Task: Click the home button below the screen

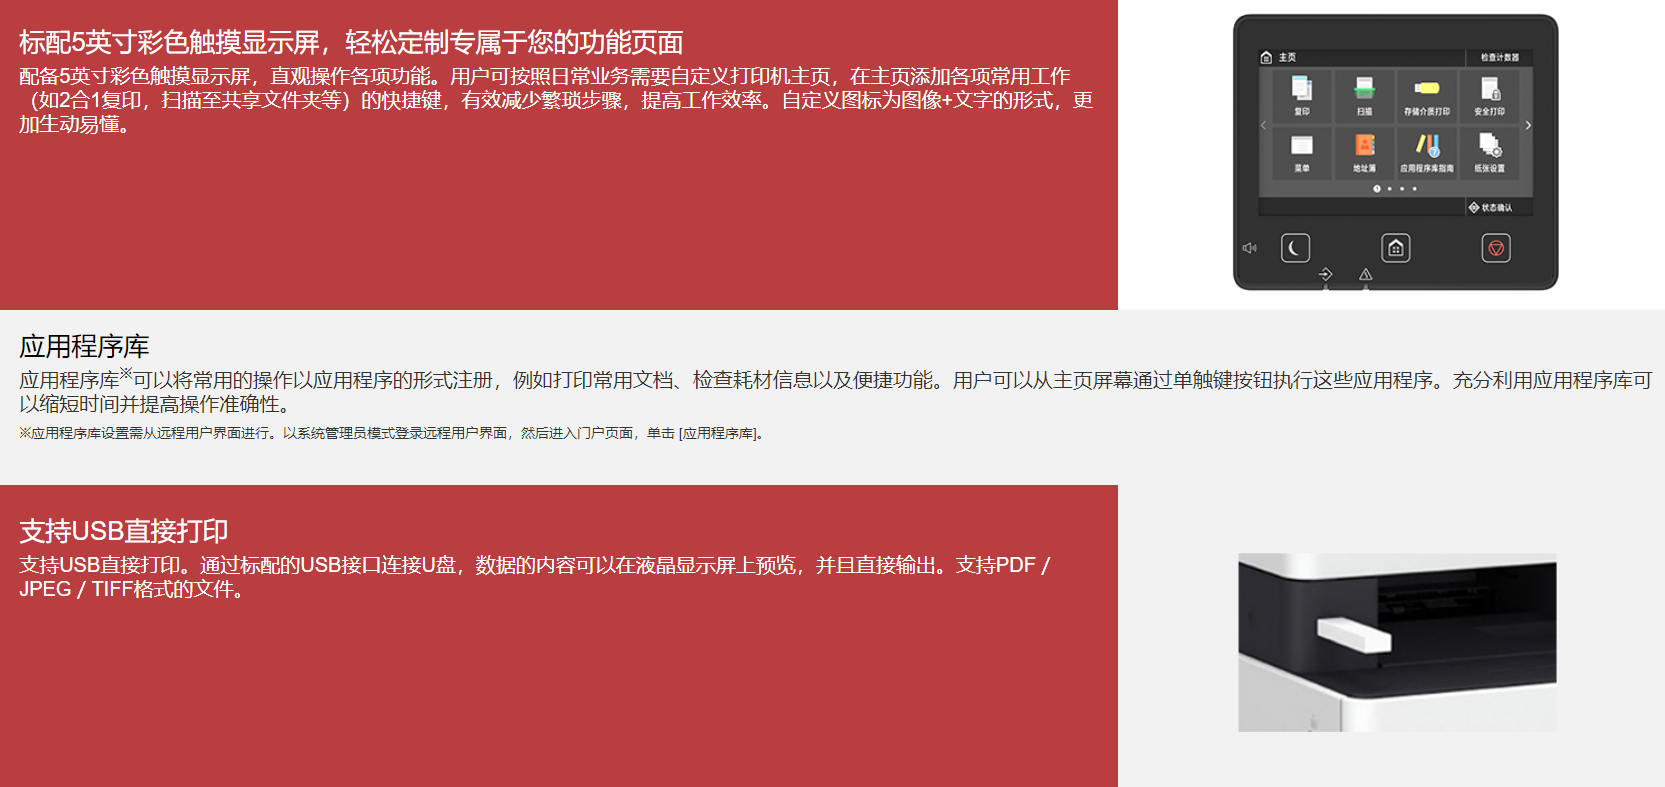Action: coord(1396,248)
